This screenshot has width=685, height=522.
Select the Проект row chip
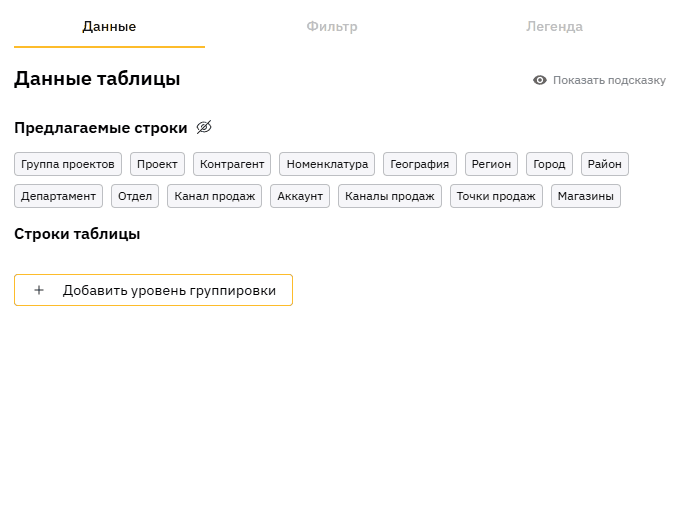pyautogui.click(x=157, y=164)
